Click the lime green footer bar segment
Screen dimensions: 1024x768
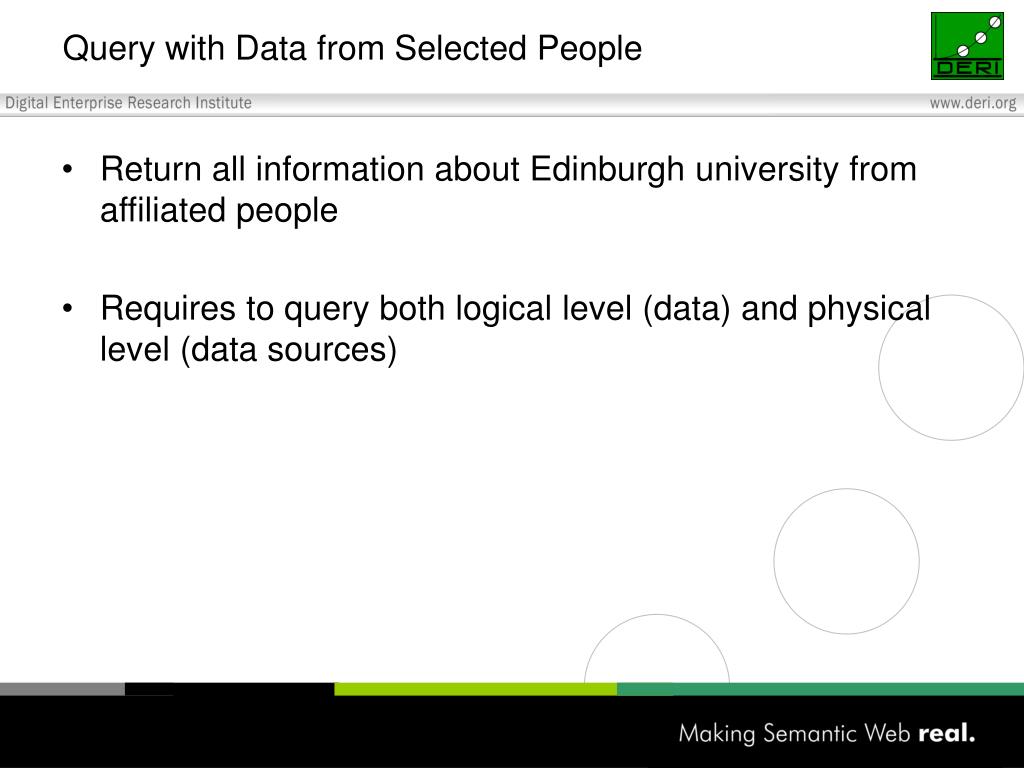[x=475, y=689]
